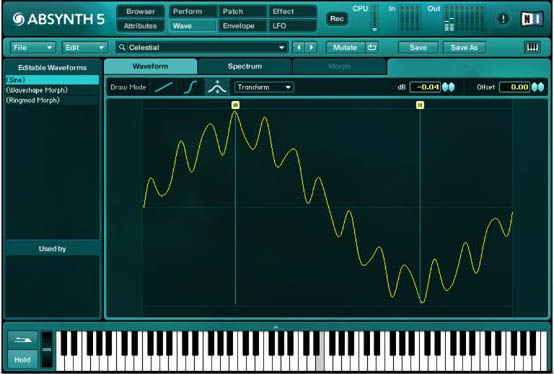Click the mutate retry icon

coord(372,47)
